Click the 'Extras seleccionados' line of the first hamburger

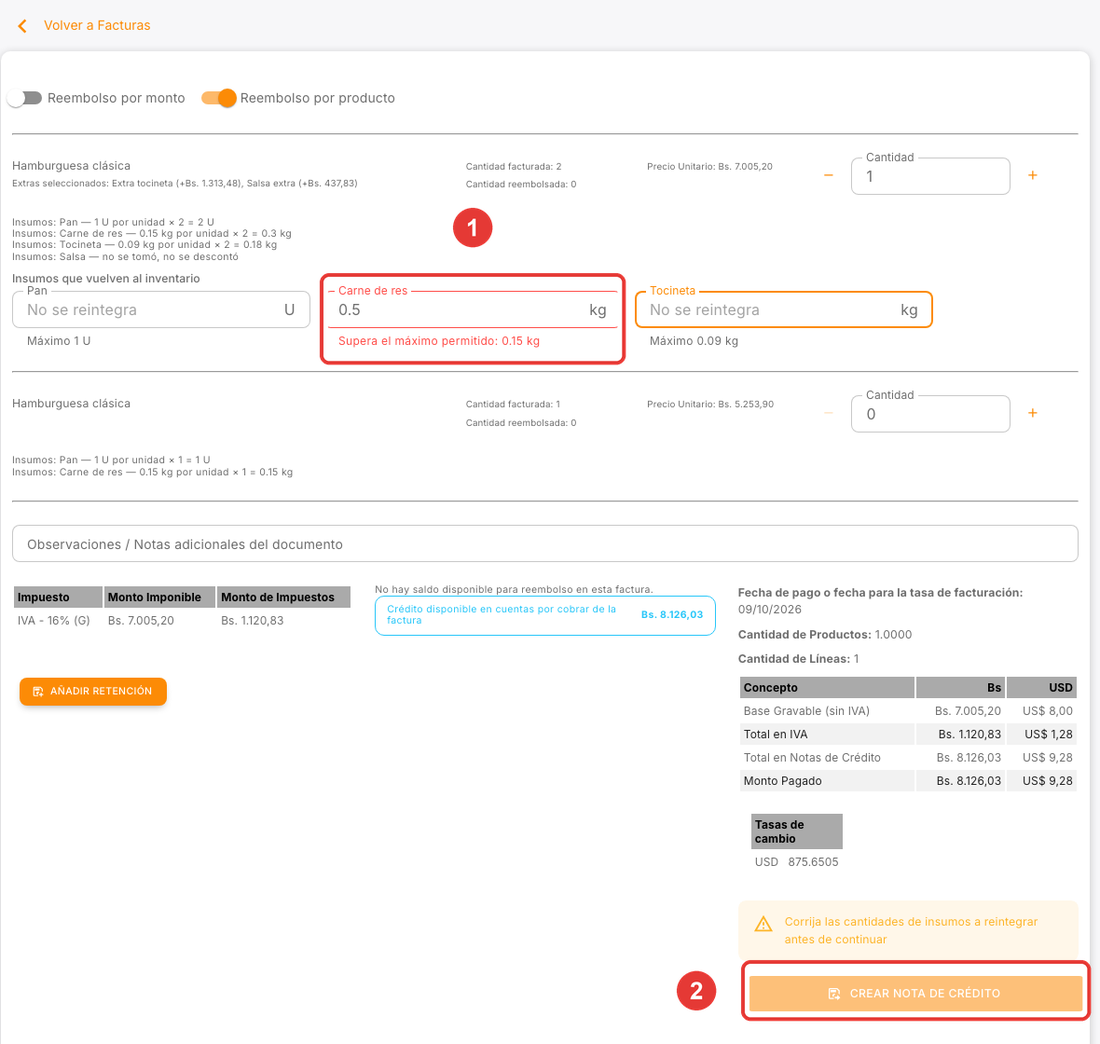[x=185, y=183]
